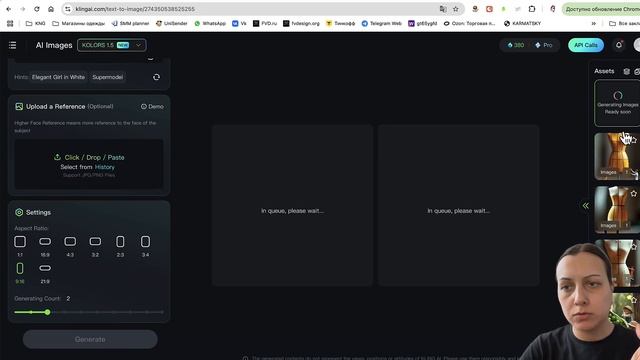Image resolution: width=640 pixels, height=360 pixels.
Task: Click the translate page icon in address bar
Action: [x=443, y=9]
